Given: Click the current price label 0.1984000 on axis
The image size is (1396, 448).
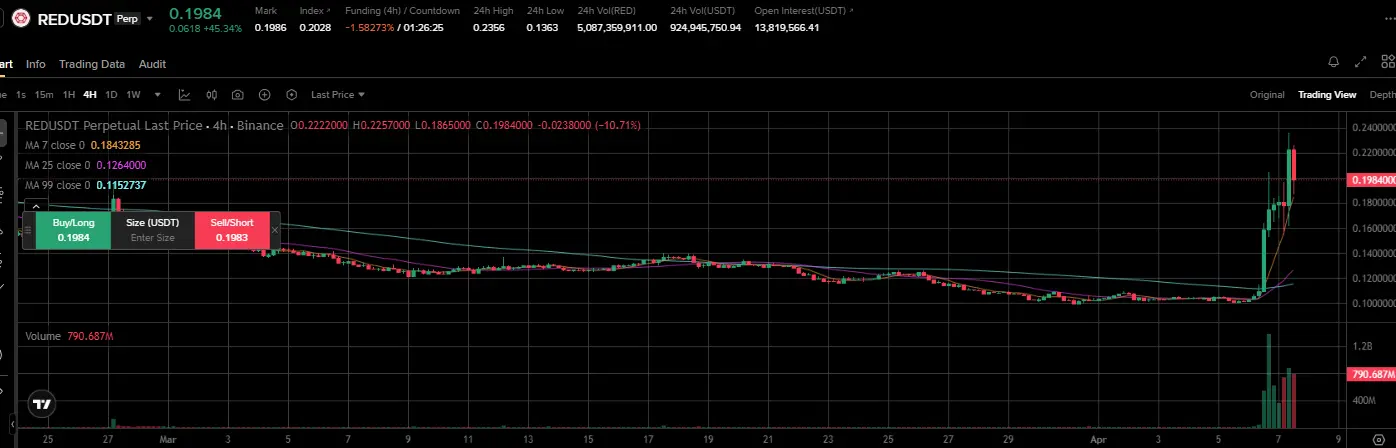Looking at the screenshot, I should [x=1372, y=180].
